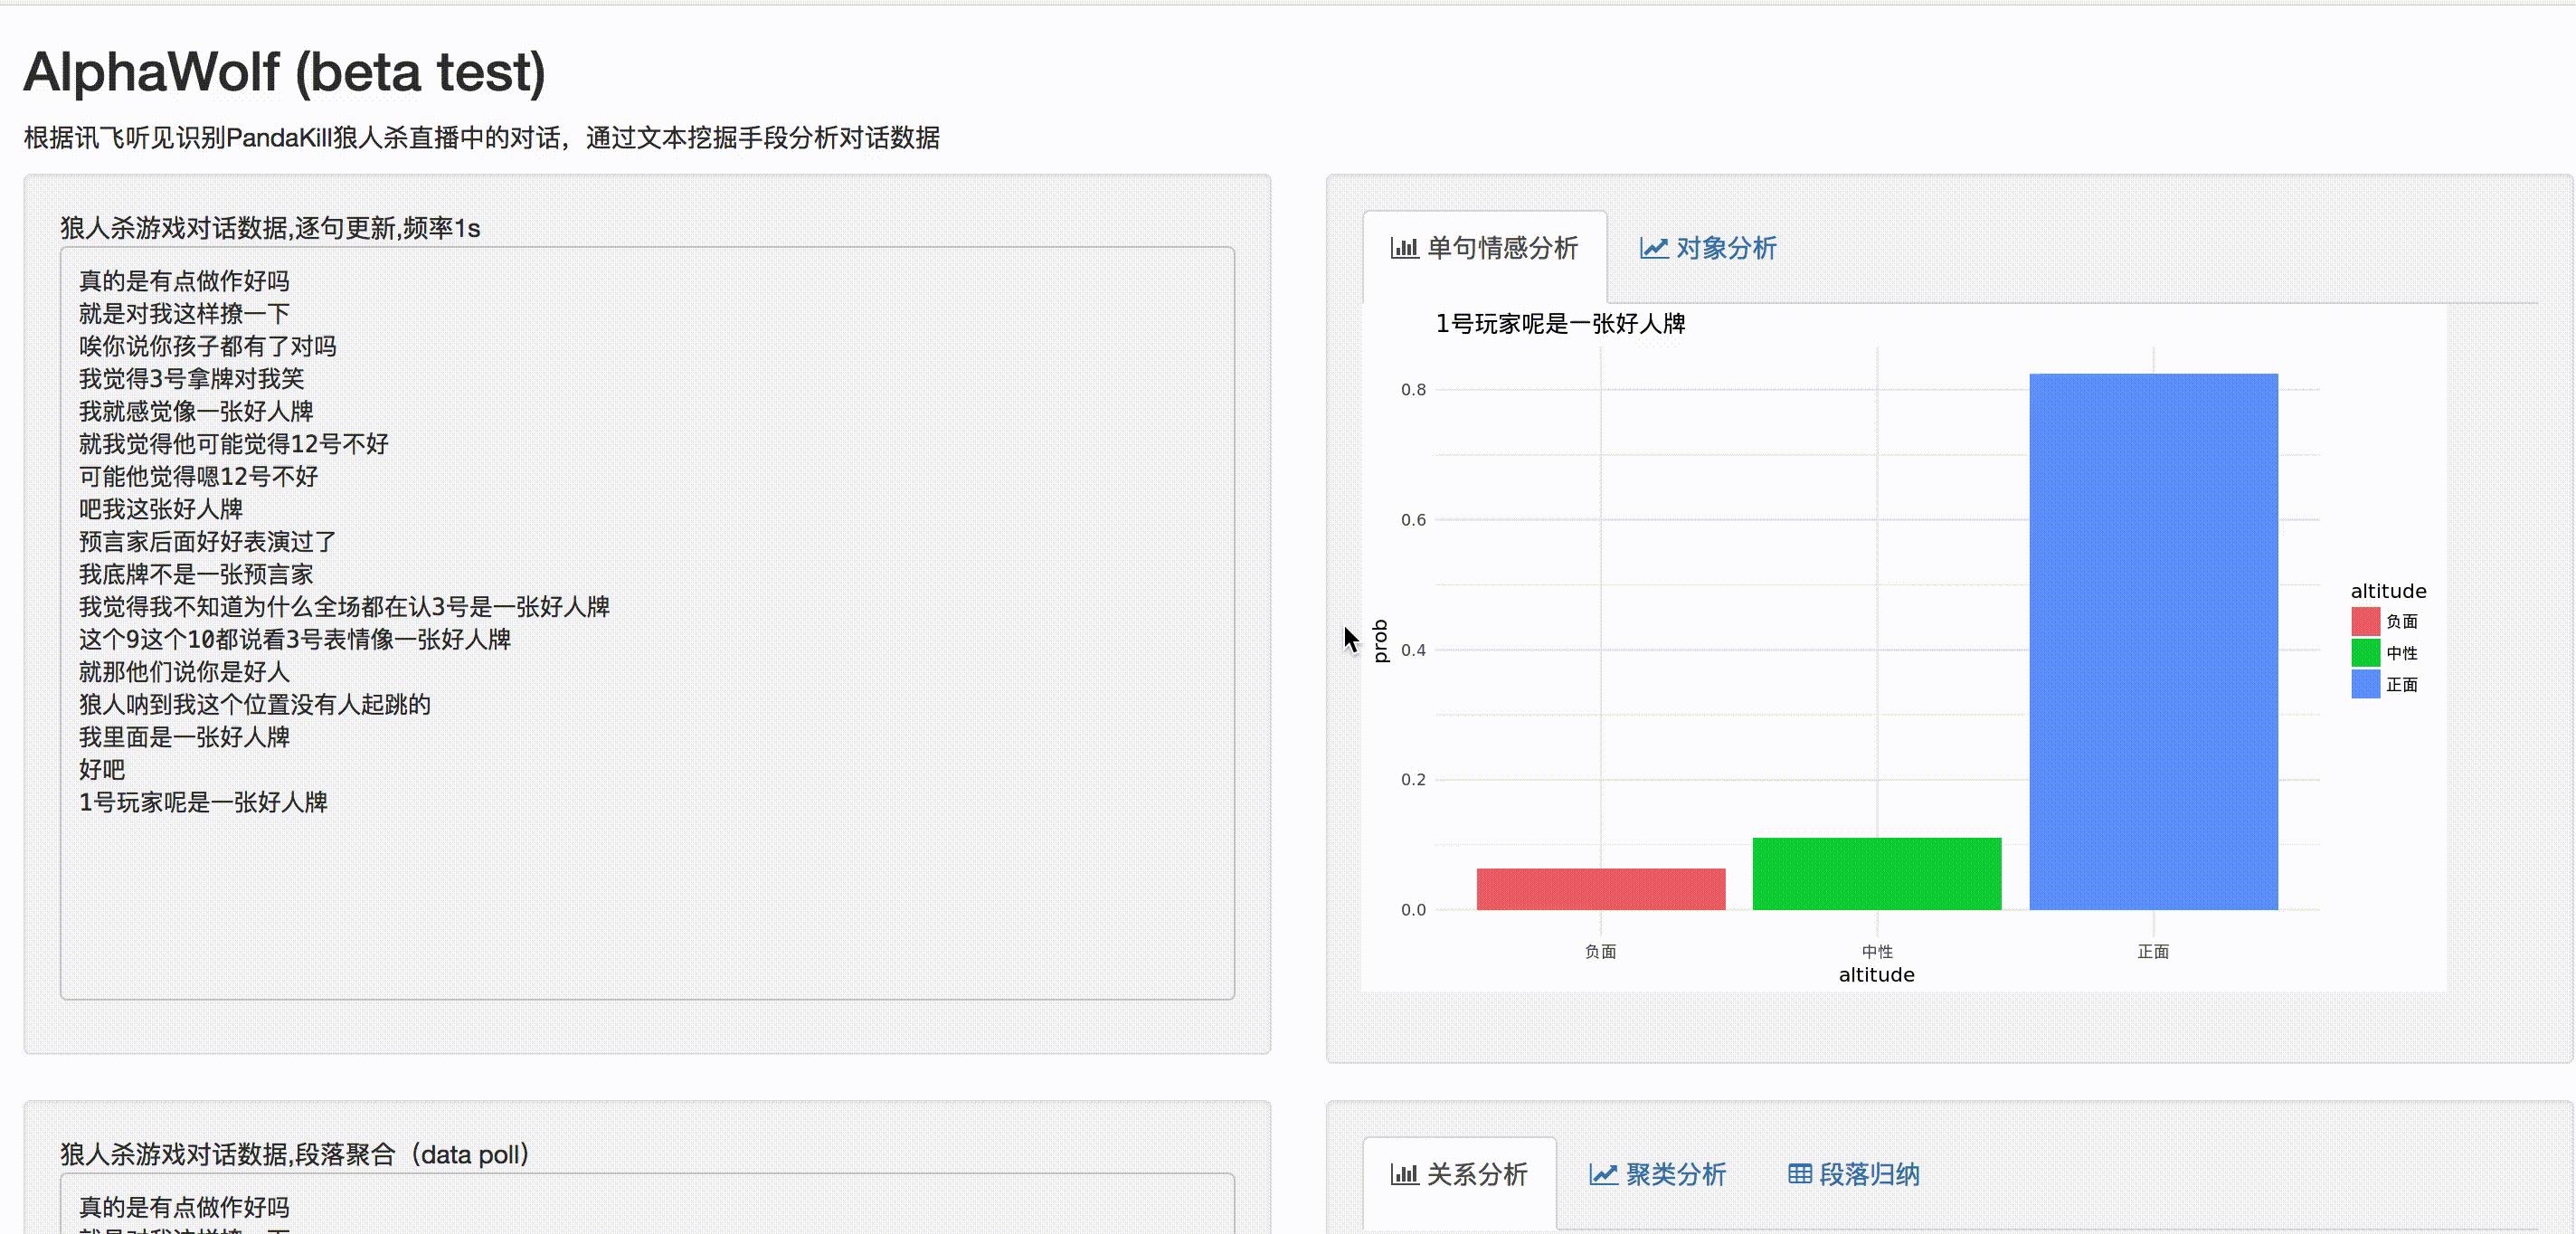Click the line 唉你说你孩子都有了对吗
This screenshot has height=1234, width=2576.
click(x=208, y=346)
